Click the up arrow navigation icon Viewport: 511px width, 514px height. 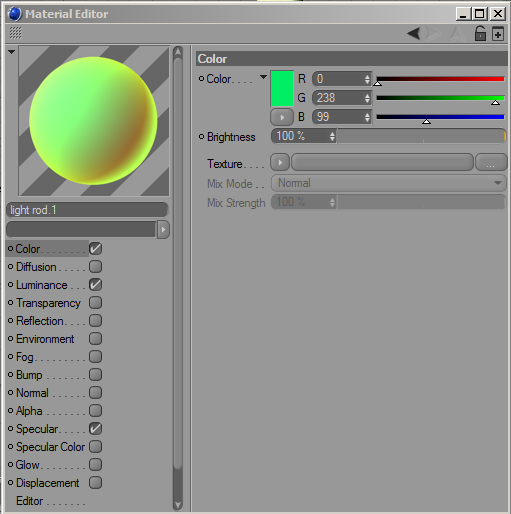tap(457, 33)
